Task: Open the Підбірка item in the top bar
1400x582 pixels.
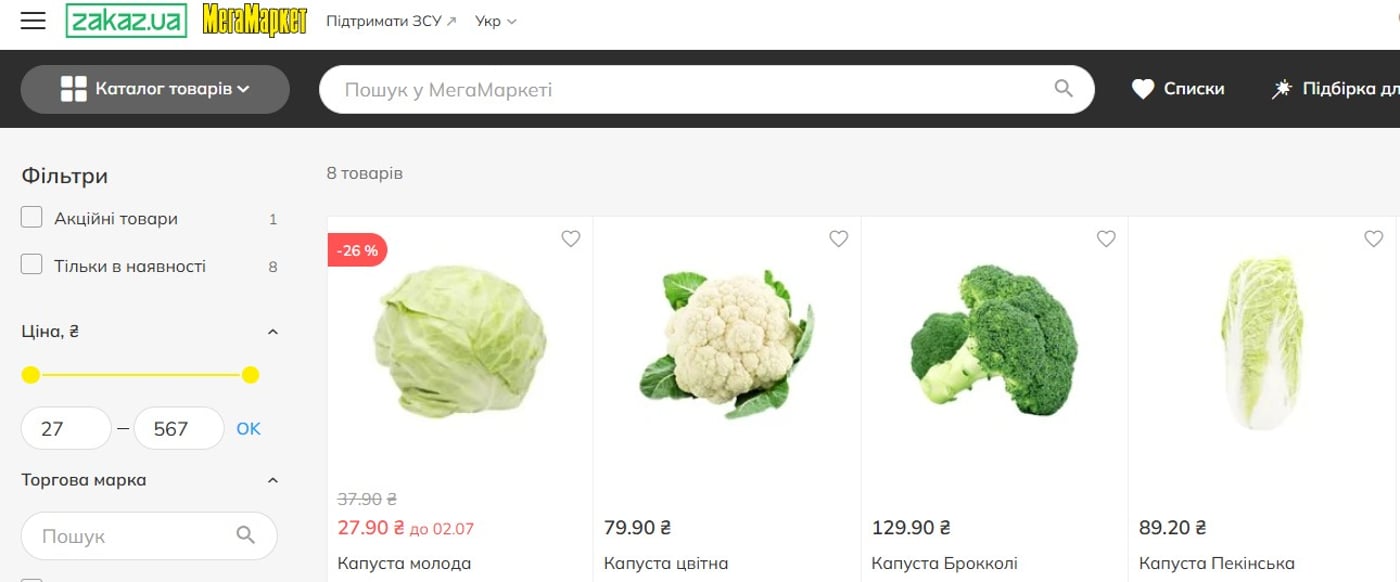Action: [x=1334, y=89]
